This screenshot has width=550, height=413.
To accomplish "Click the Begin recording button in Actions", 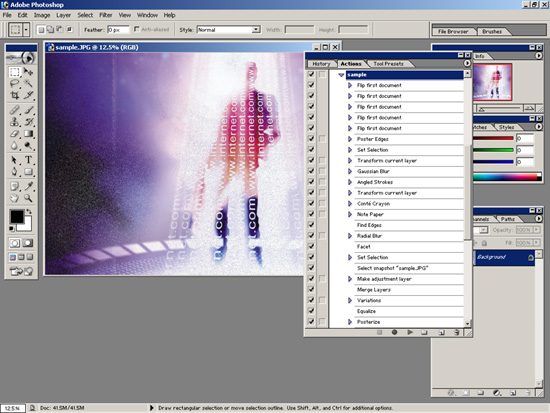I will [394, 332].
